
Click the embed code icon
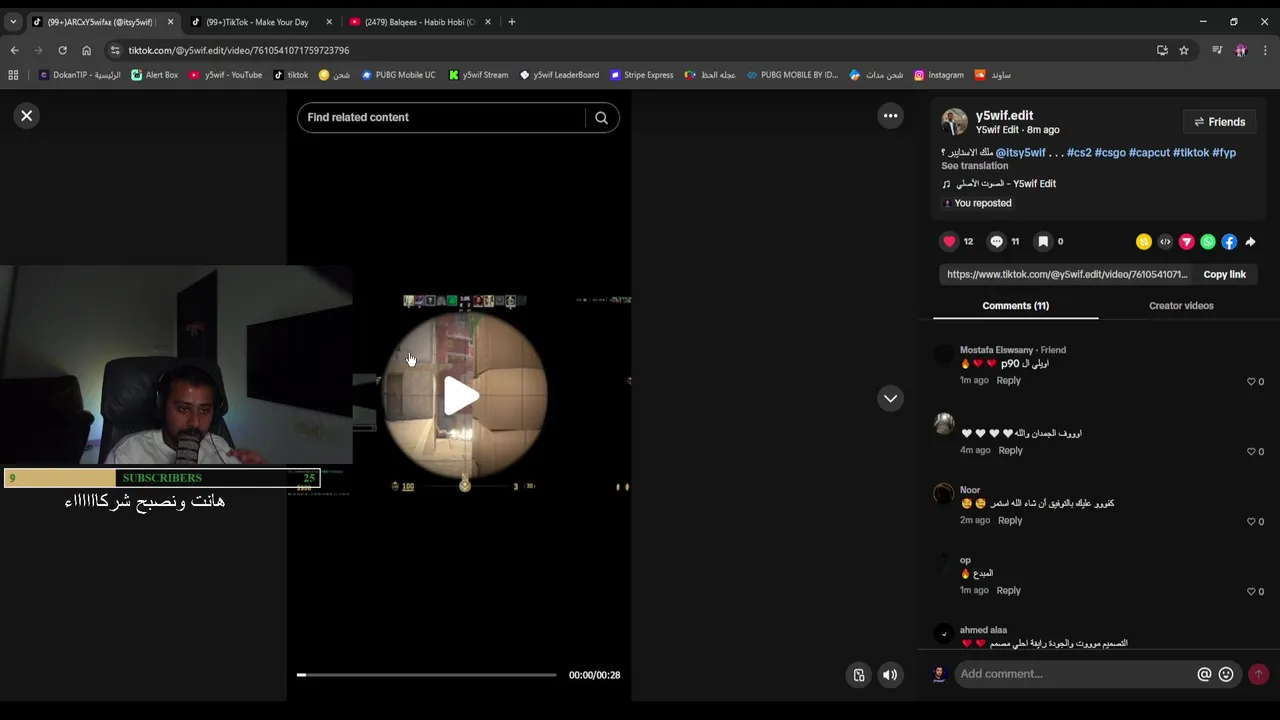pyautogui.click(x=1165, y=242)
